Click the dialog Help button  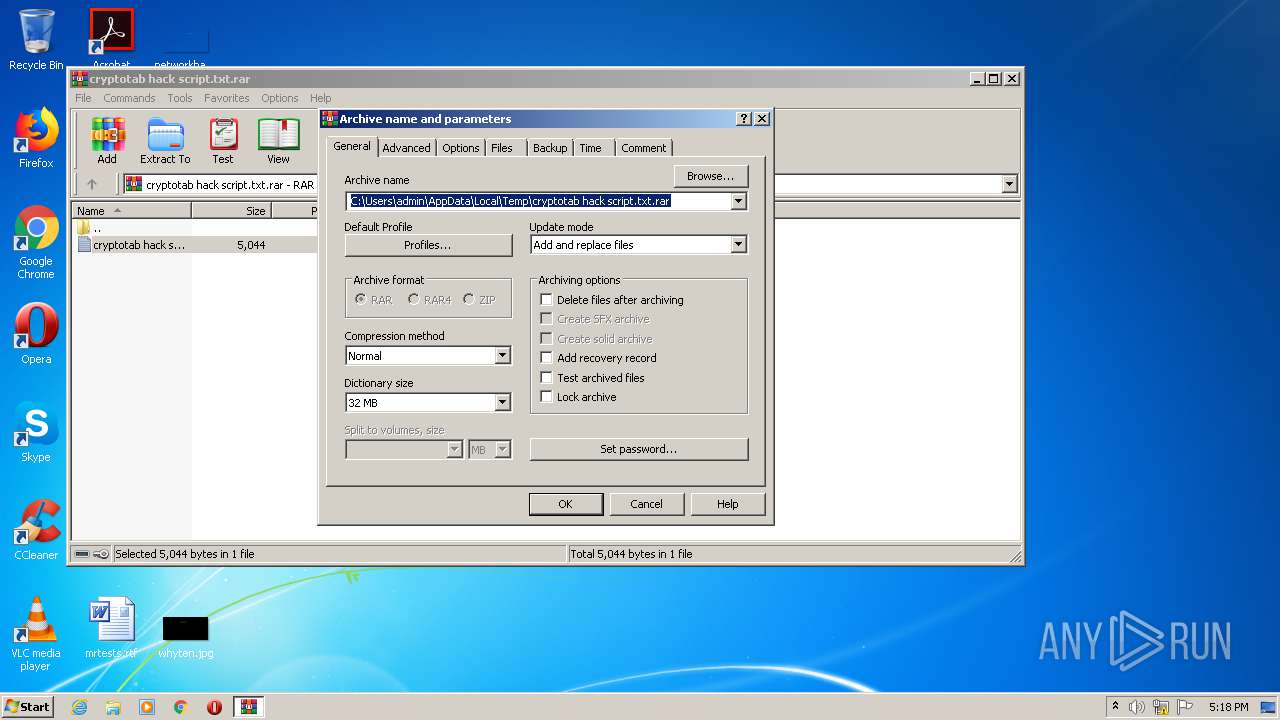(x=727, y=504)
